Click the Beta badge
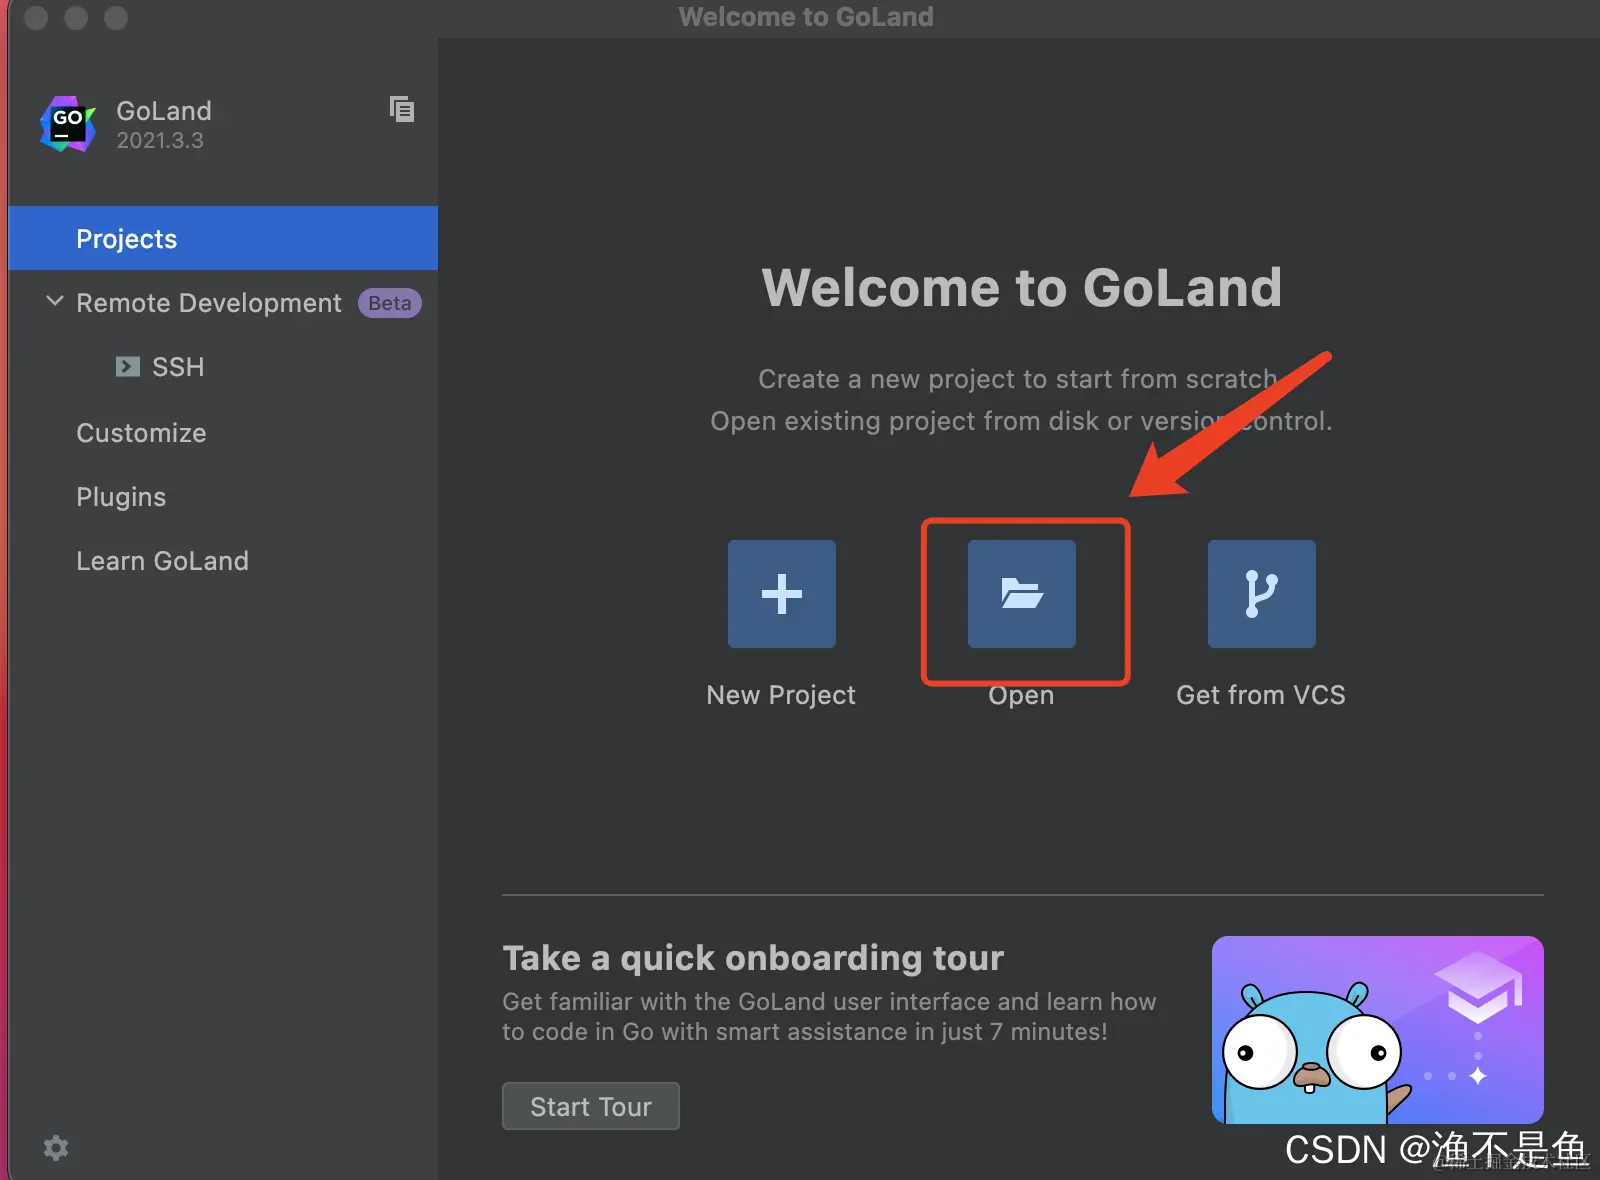Viewport: 1600px width, 1180px height. [x=390, y=303]
